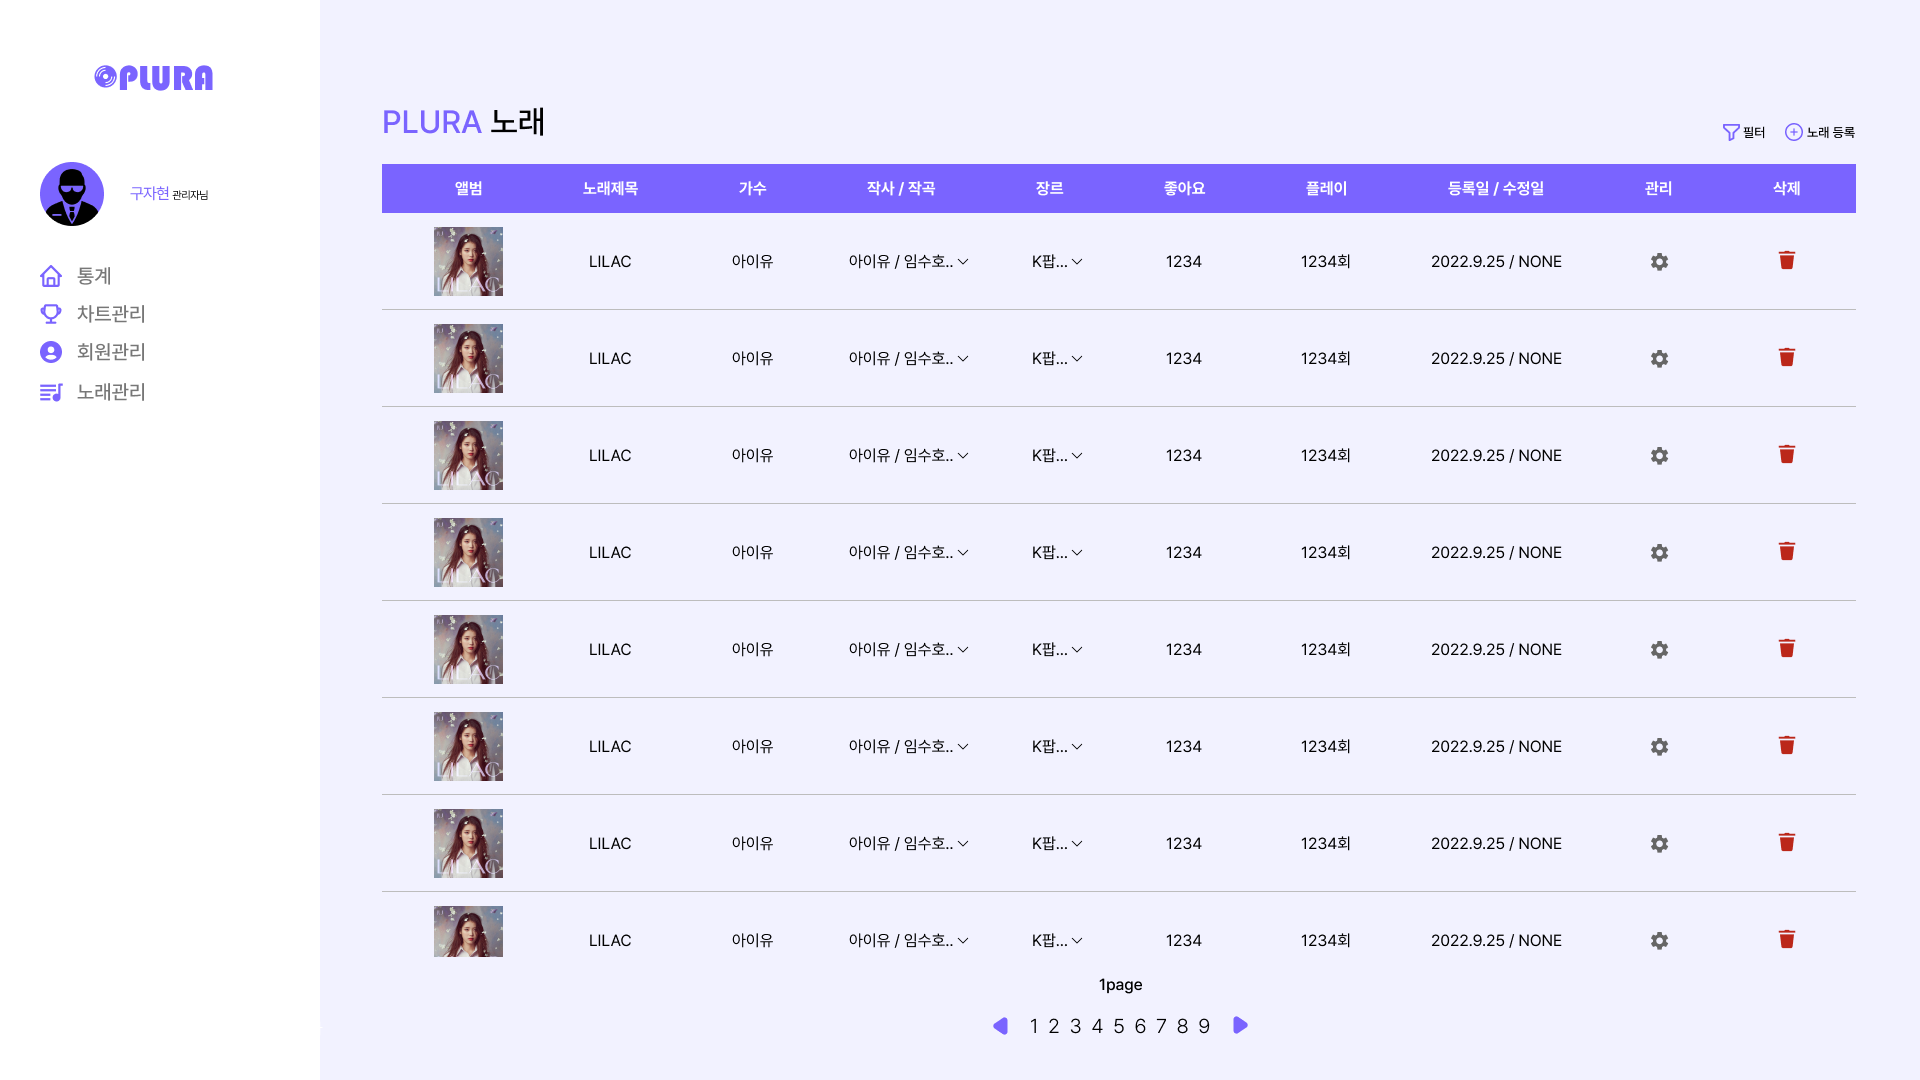
Task: Open genre chevron in the seventh row
Action: click(1077, 844)
